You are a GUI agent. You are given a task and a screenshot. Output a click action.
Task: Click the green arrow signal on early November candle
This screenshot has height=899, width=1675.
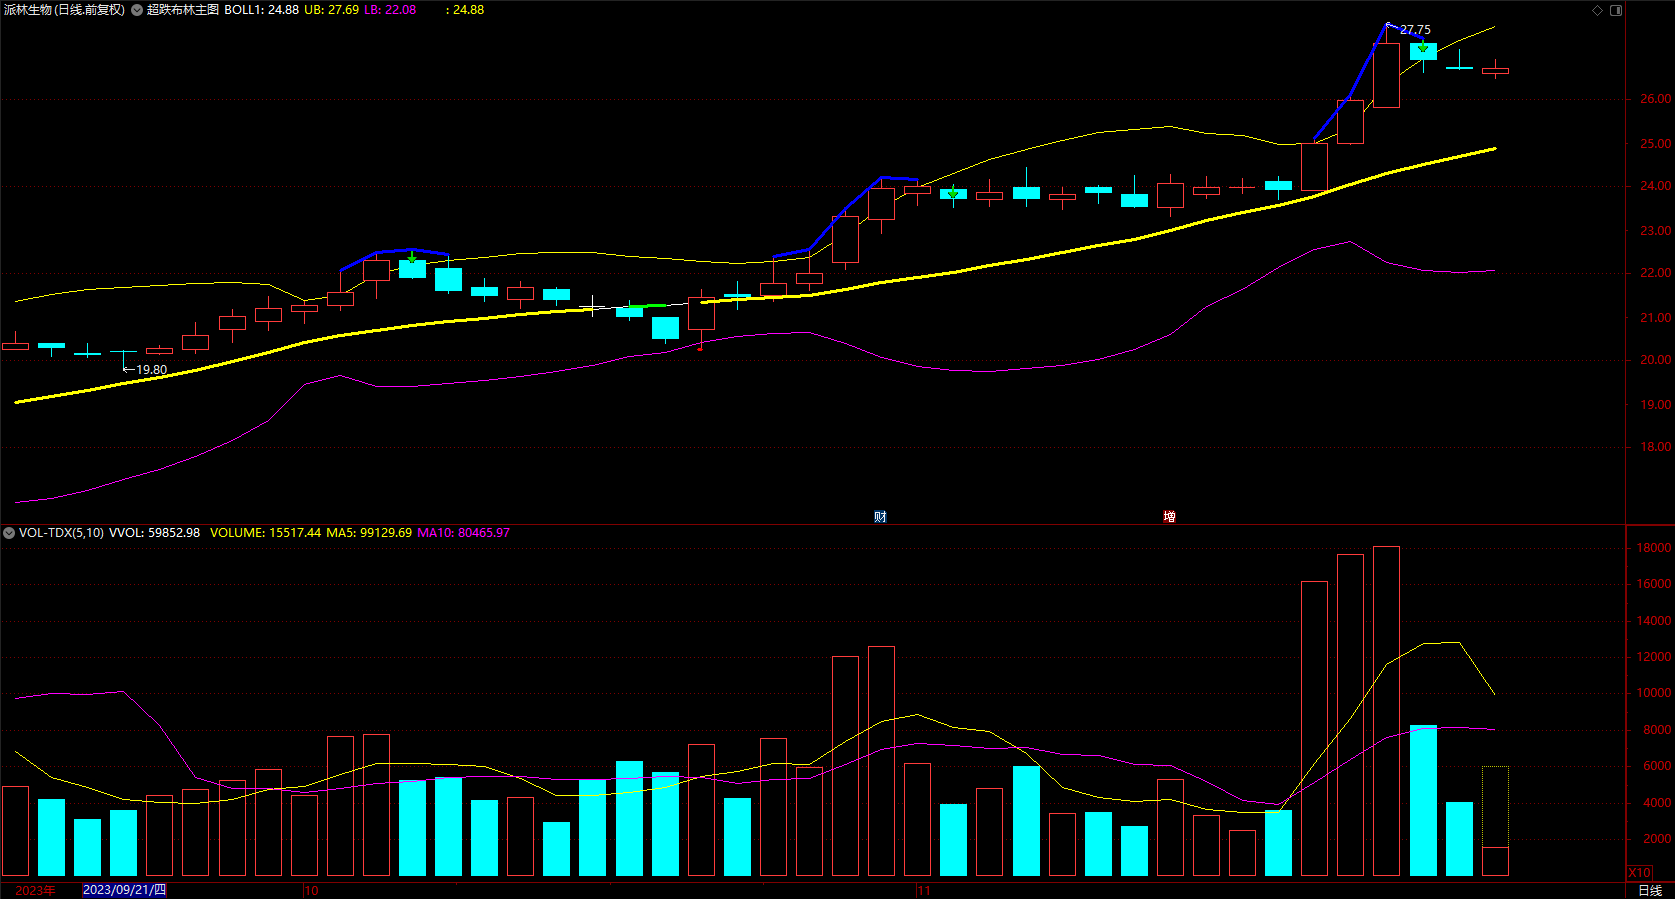(953, 192)
